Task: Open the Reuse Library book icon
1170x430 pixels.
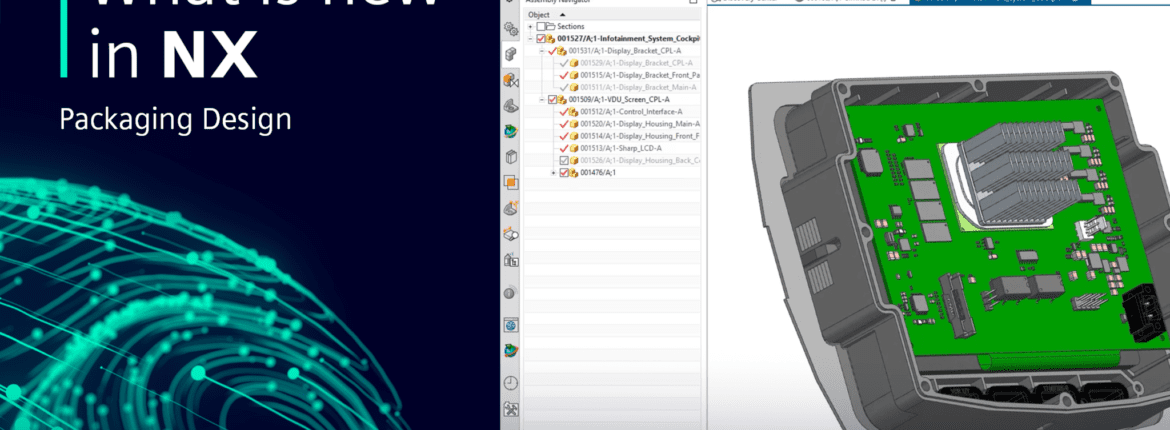Action: point(510,157)
